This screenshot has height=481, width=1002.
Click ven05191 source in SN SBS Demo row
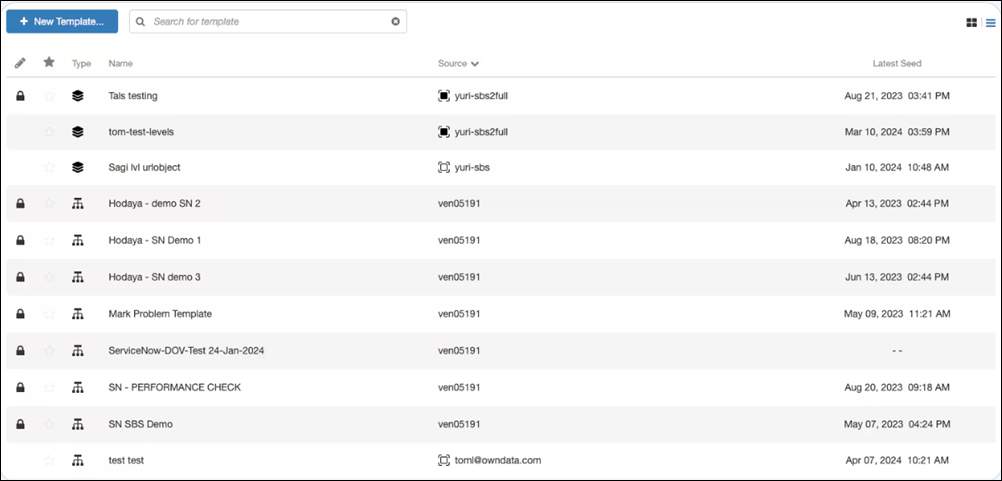point(459,424)
